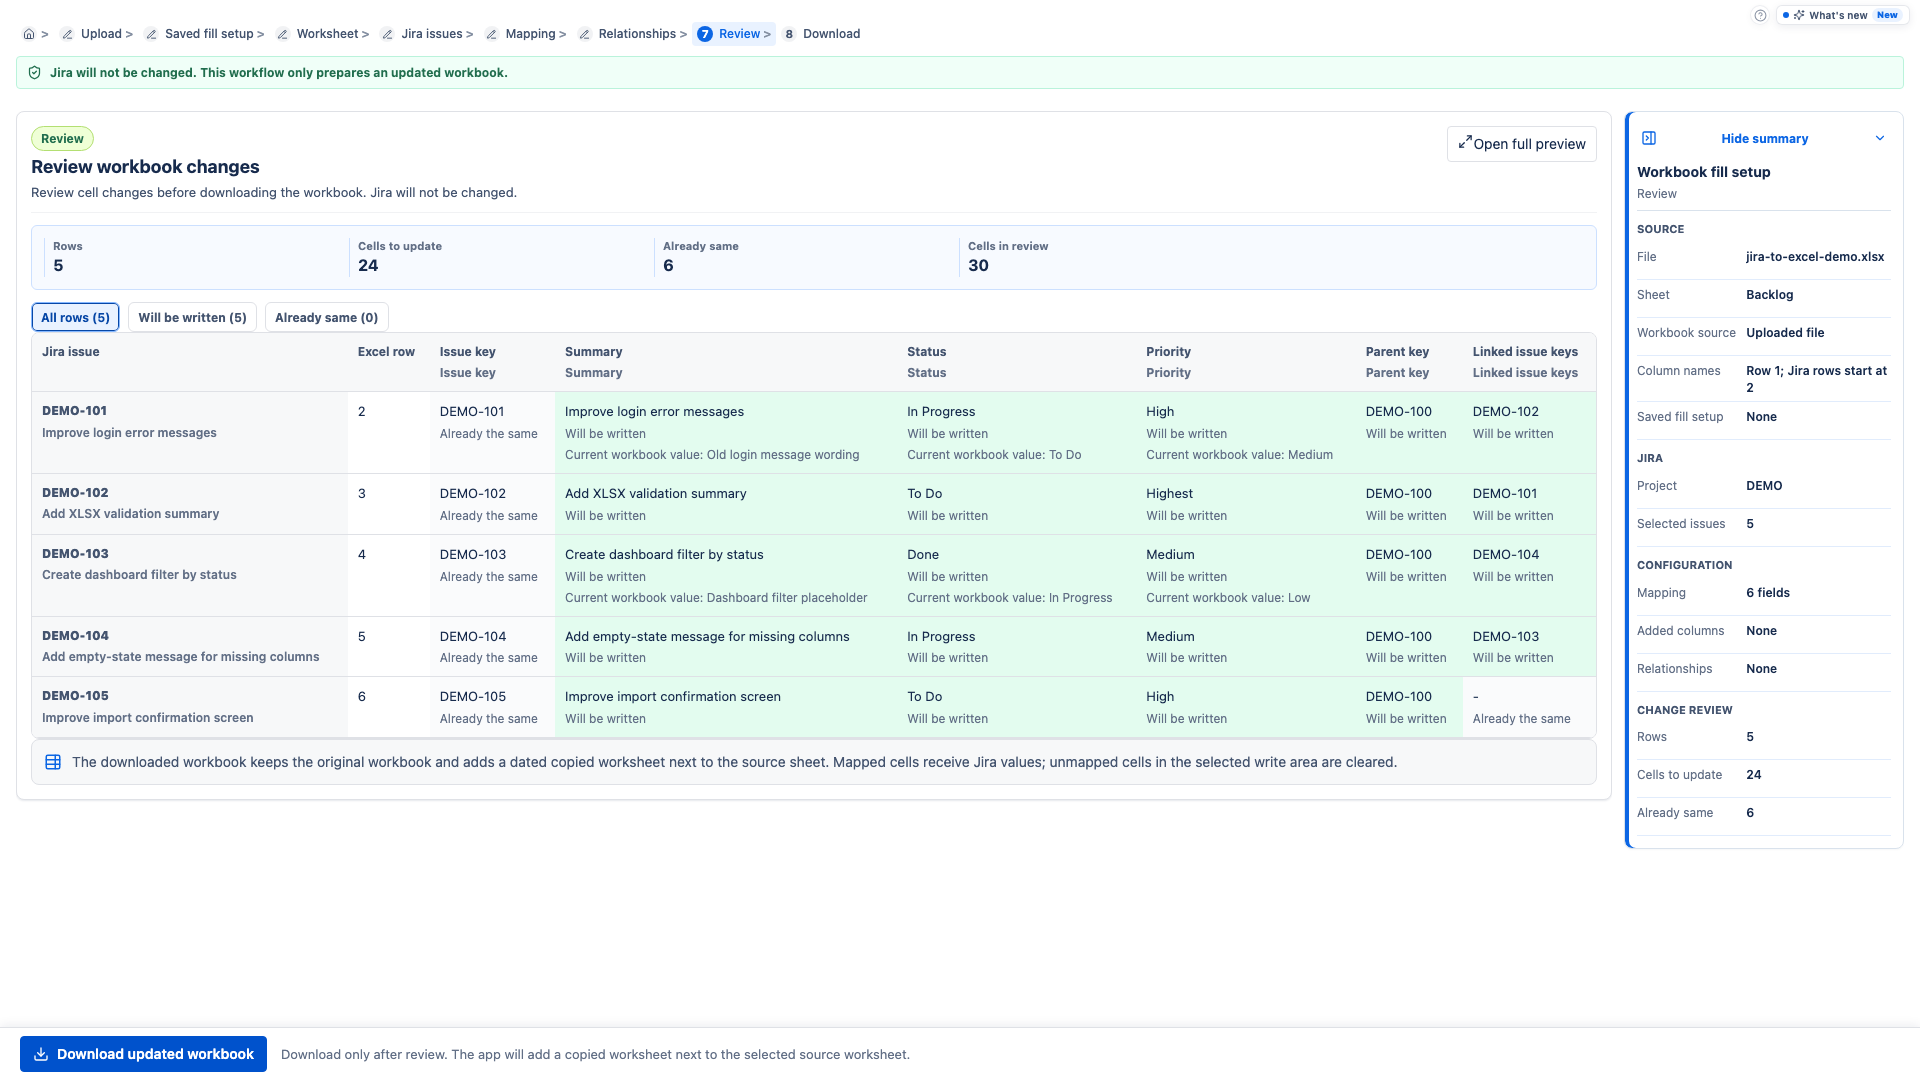Collapse the summary panel chevron
The image size is (1920, 1080).
coord(1880,138)
